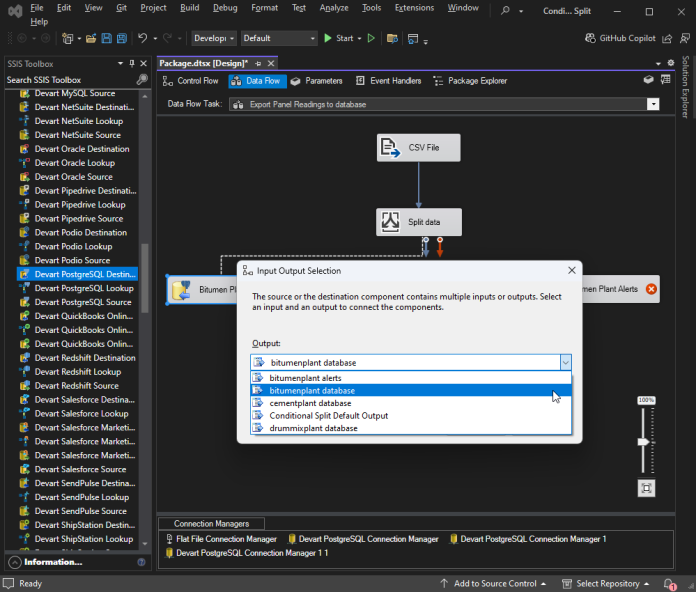The width and height of the screenshot is (696, 592).
Task: Switch to the Control Flow tab
Action: [190, 81]
